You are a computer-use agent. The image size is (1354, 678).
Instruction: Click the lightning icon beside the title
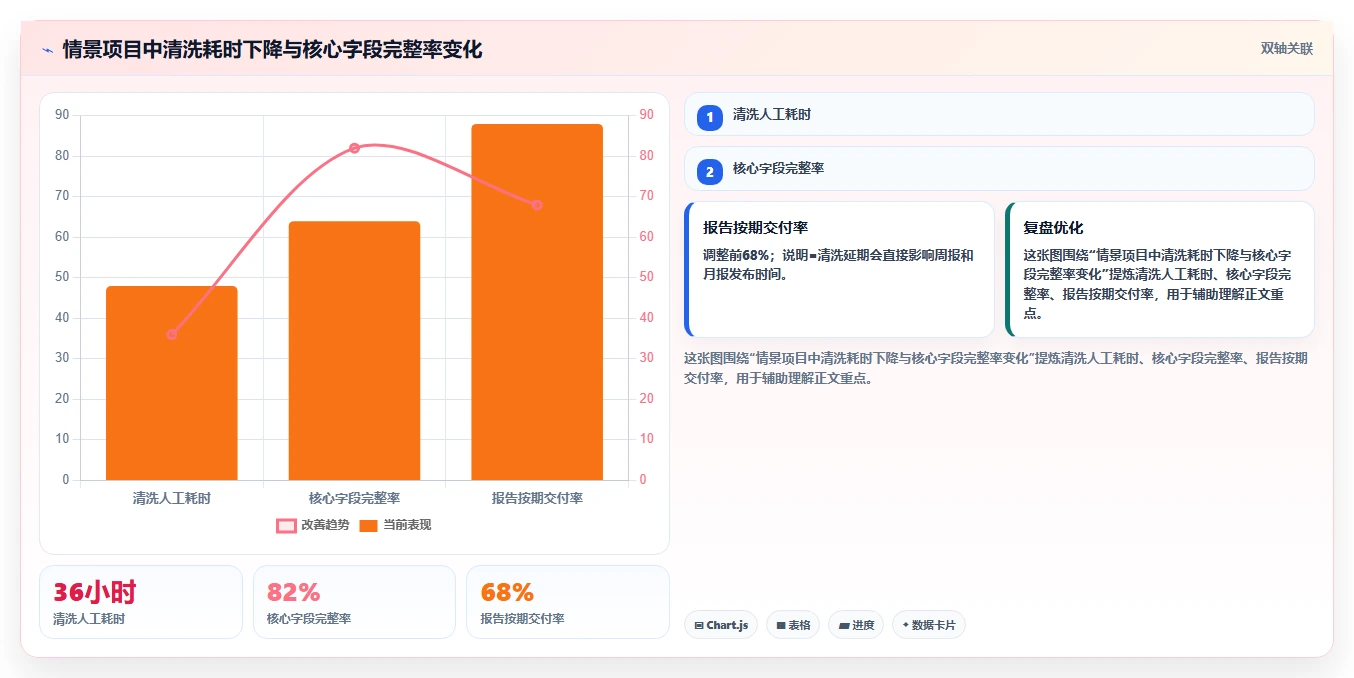tap(47, 50)
